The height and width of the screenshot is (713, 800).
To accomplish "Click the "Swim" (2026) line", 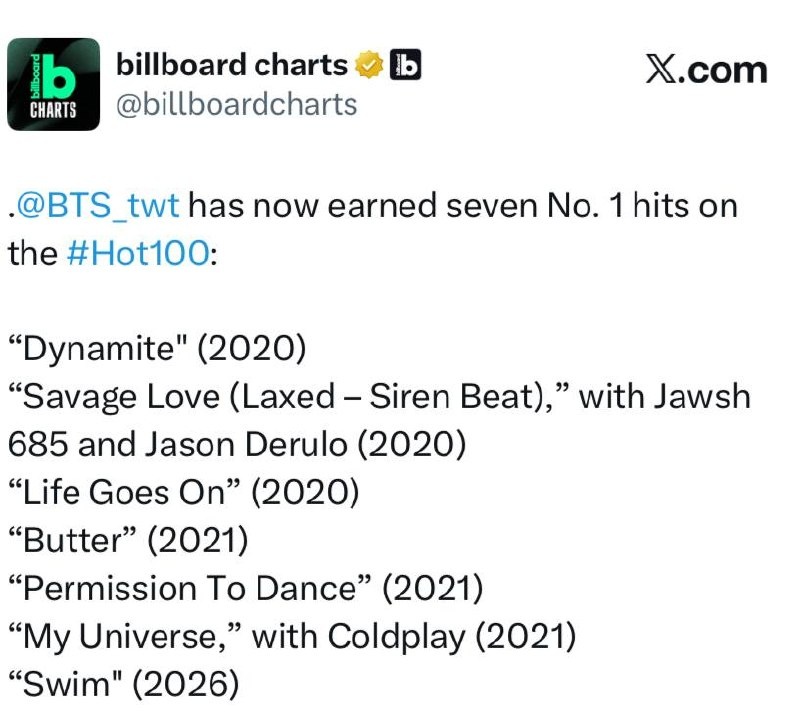I will pyautogui.click(x=124, y=684).
